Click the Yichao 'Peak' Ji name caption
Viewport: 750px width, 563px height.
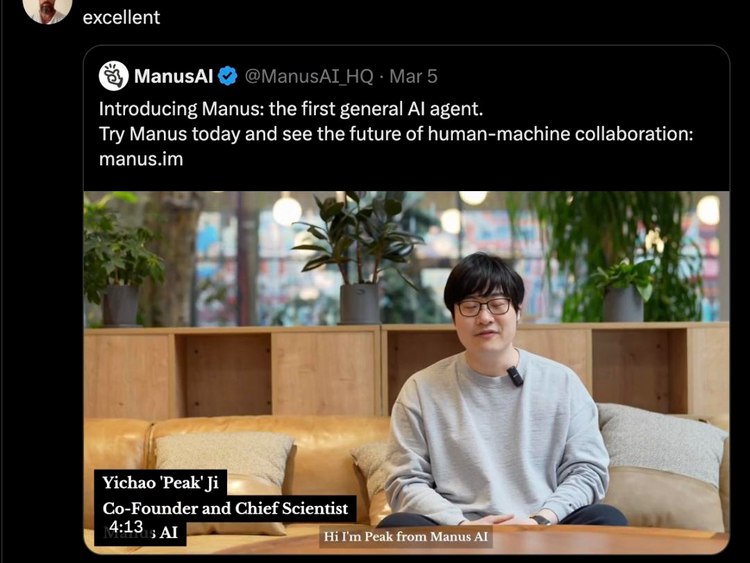coord(160,482)
